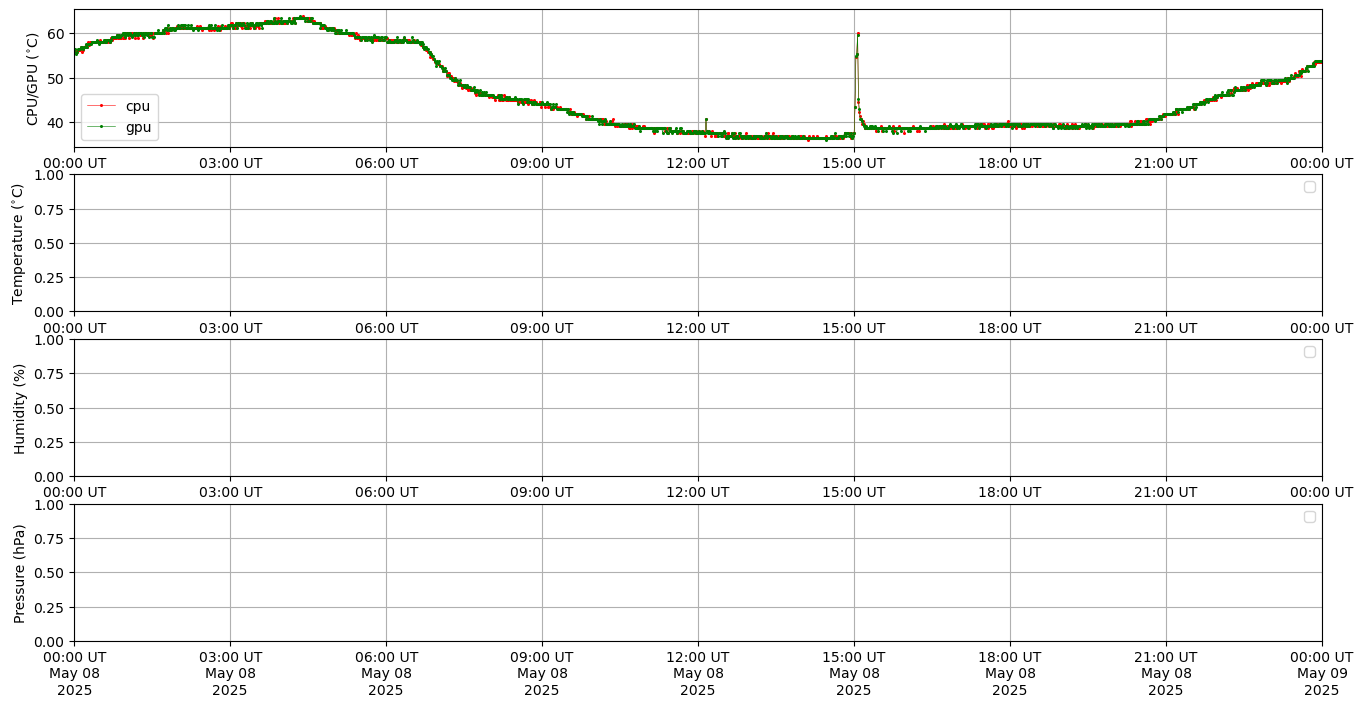The width and height of the screenshot is (1363, 707).
Task: Click the empty legend box in Pressure plot
Action: [x=1310, y=517]
